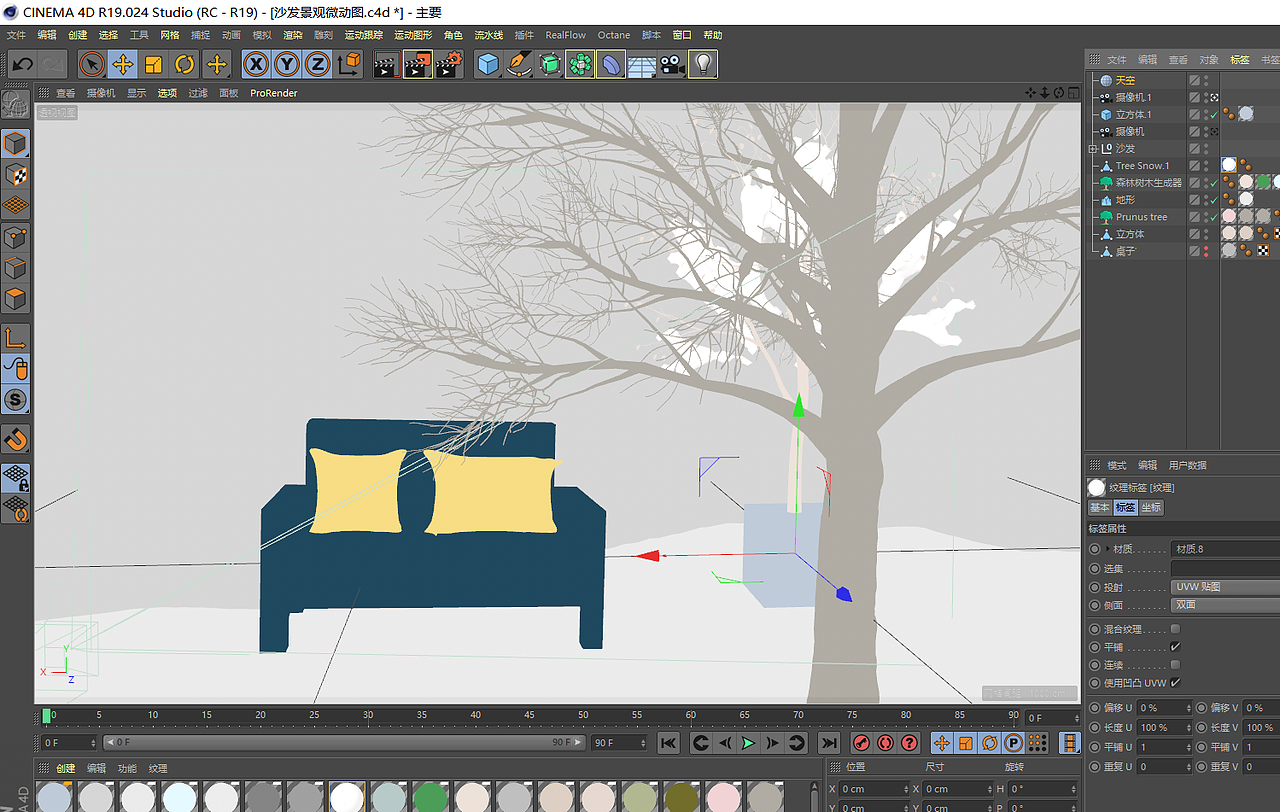Uncheck 使用凹凸 UVW checkbox
Viewport: 1280px width, 812px height.
tap(1175, 683)
